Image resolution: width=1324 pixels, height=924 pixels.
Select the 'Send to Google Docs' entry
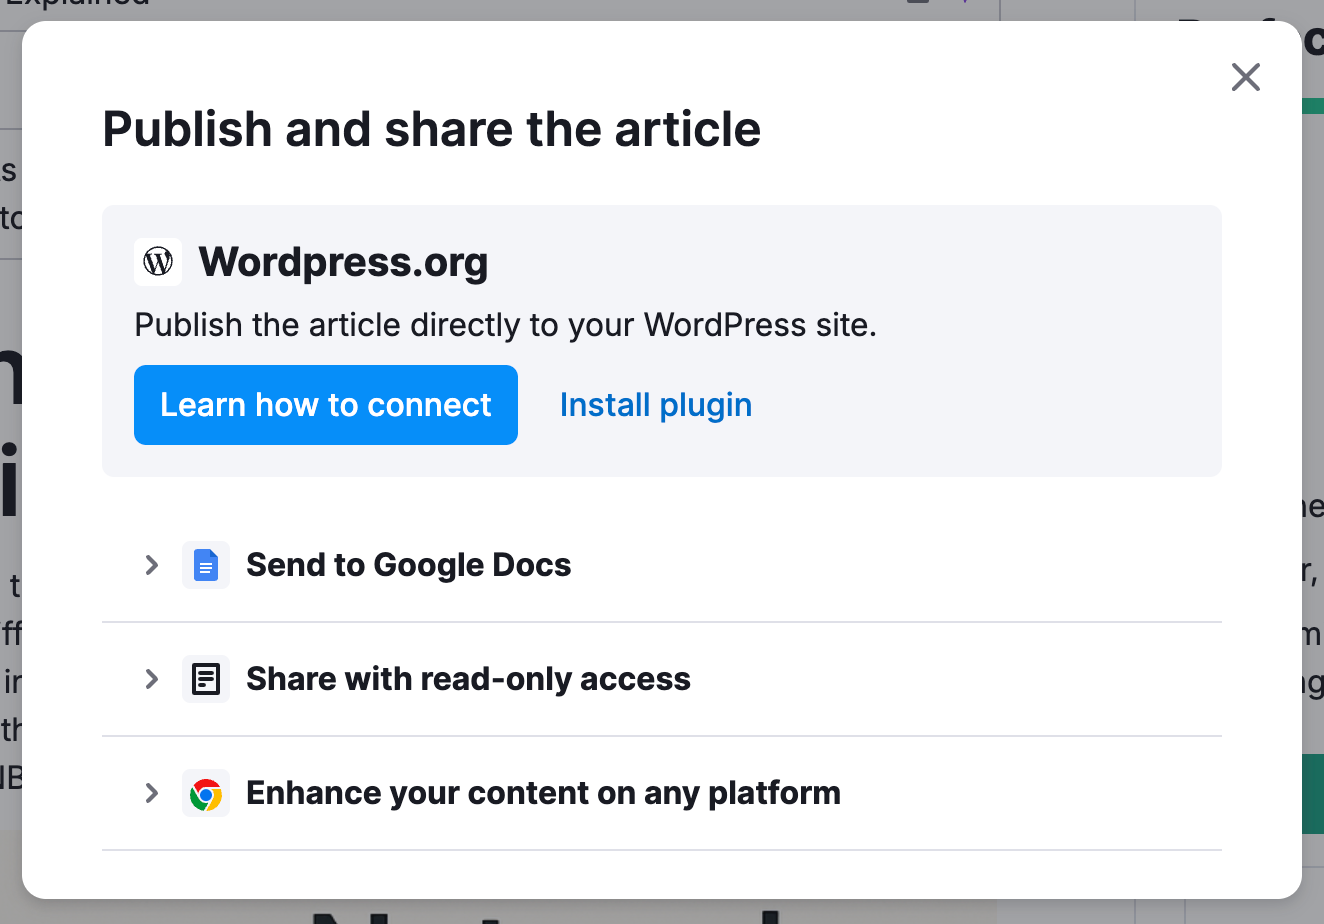pos(409,564)
